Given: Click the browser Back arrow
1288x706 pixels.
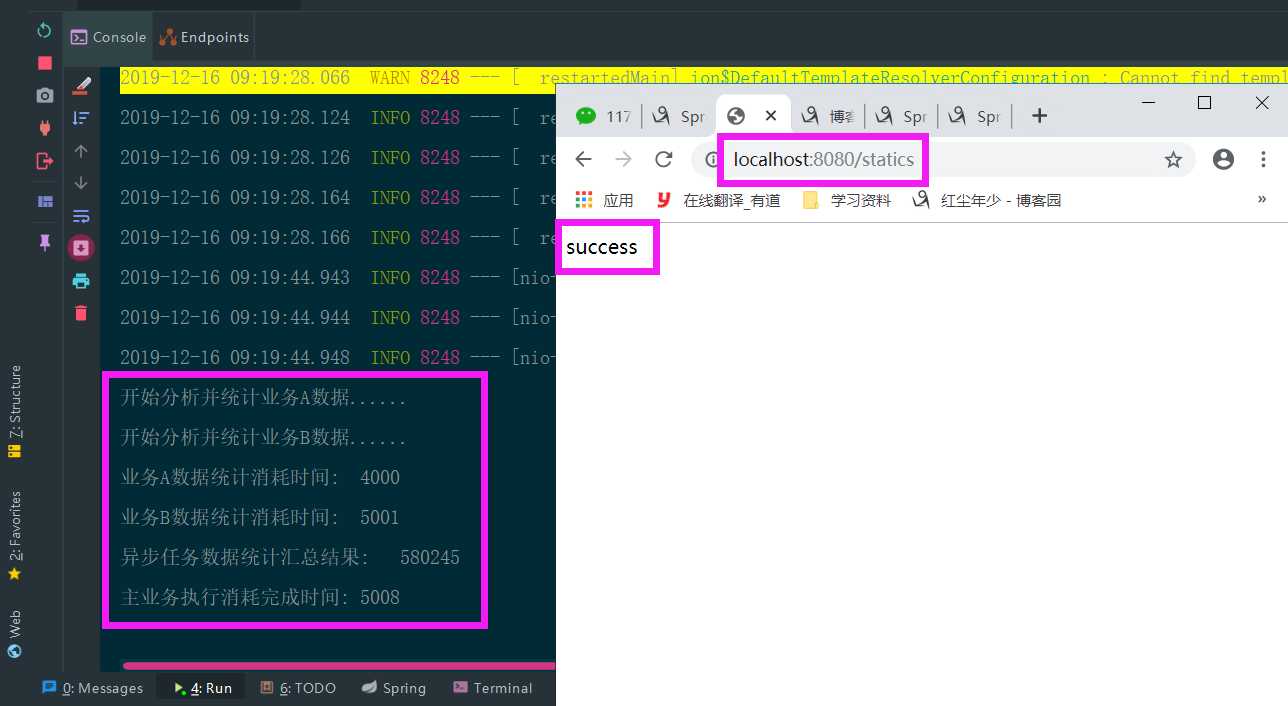Looking at the screenshot, I should (x=584, y=159).
